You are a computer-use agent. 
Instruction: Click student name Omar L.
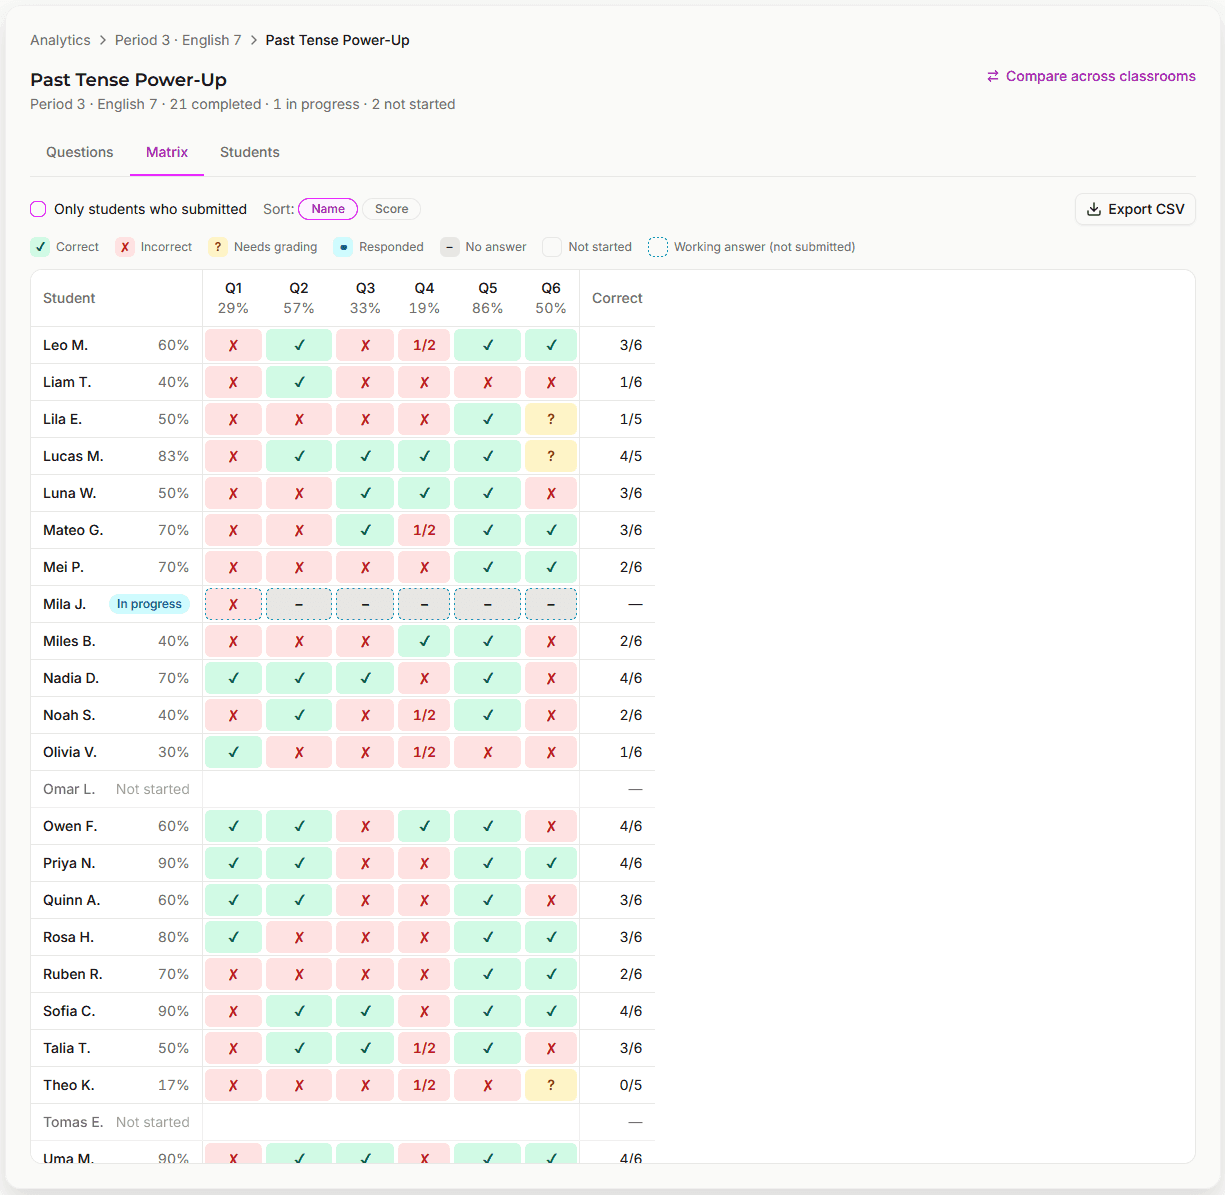(69, 789)
